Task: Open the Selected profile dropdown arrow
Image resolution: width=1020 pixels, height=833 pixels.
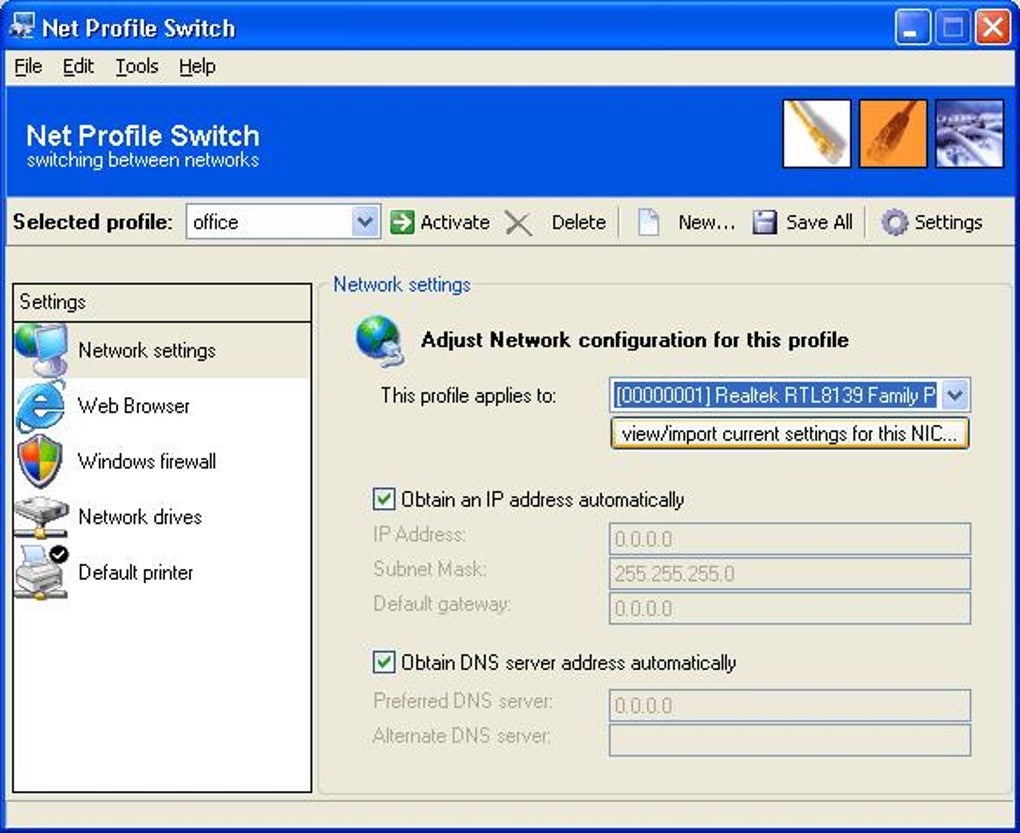Action: click(365, 222)
